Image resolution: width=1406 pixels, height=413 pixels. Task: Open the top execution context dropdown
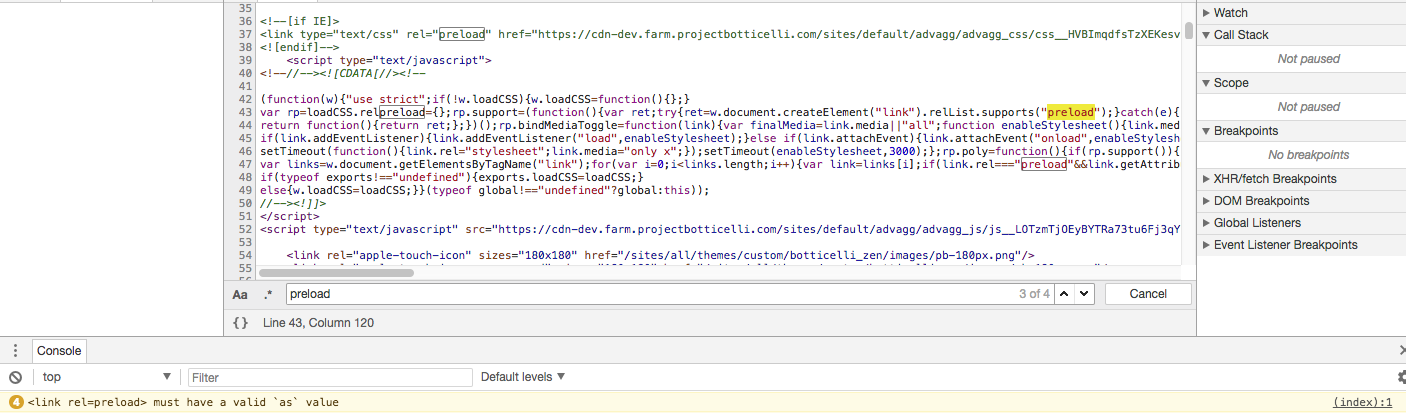tap(107, 377)
